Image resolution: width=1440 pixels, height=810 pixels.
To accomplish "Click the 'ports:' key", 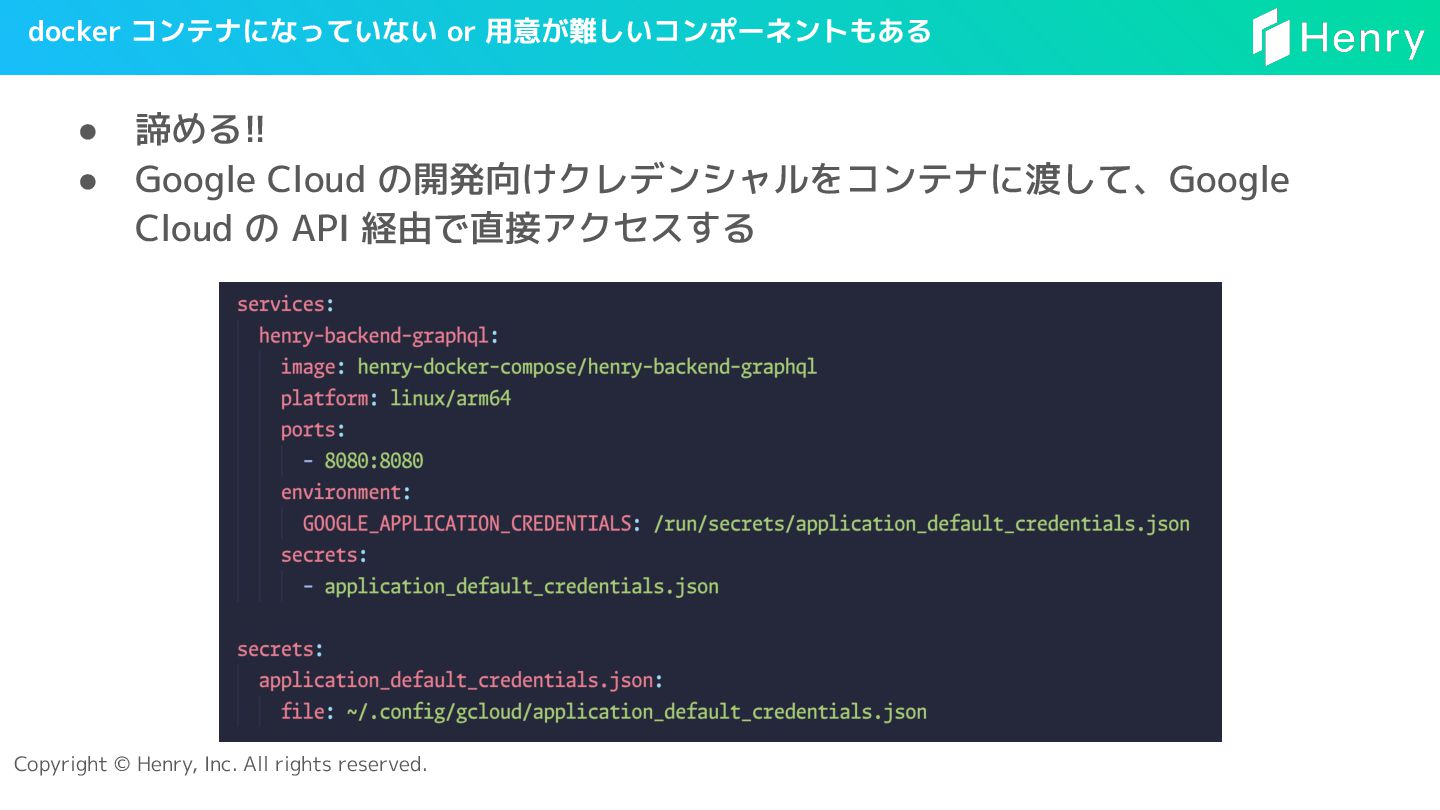I will coord(313,429).
